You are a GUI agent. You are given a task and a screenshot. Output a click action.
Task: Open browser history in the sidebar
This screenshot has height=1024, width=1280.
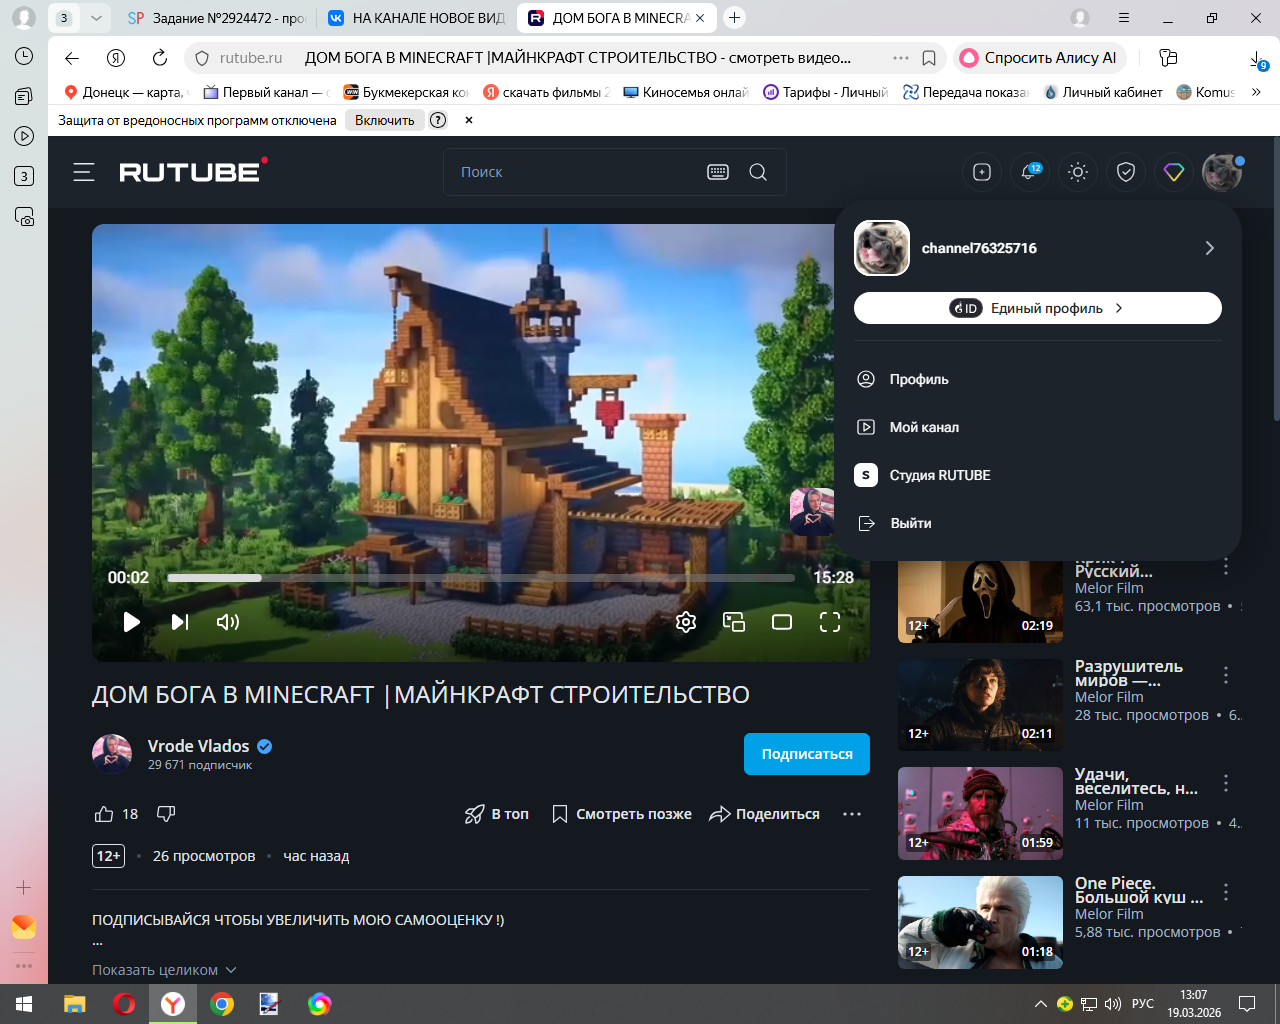point(24,56)
